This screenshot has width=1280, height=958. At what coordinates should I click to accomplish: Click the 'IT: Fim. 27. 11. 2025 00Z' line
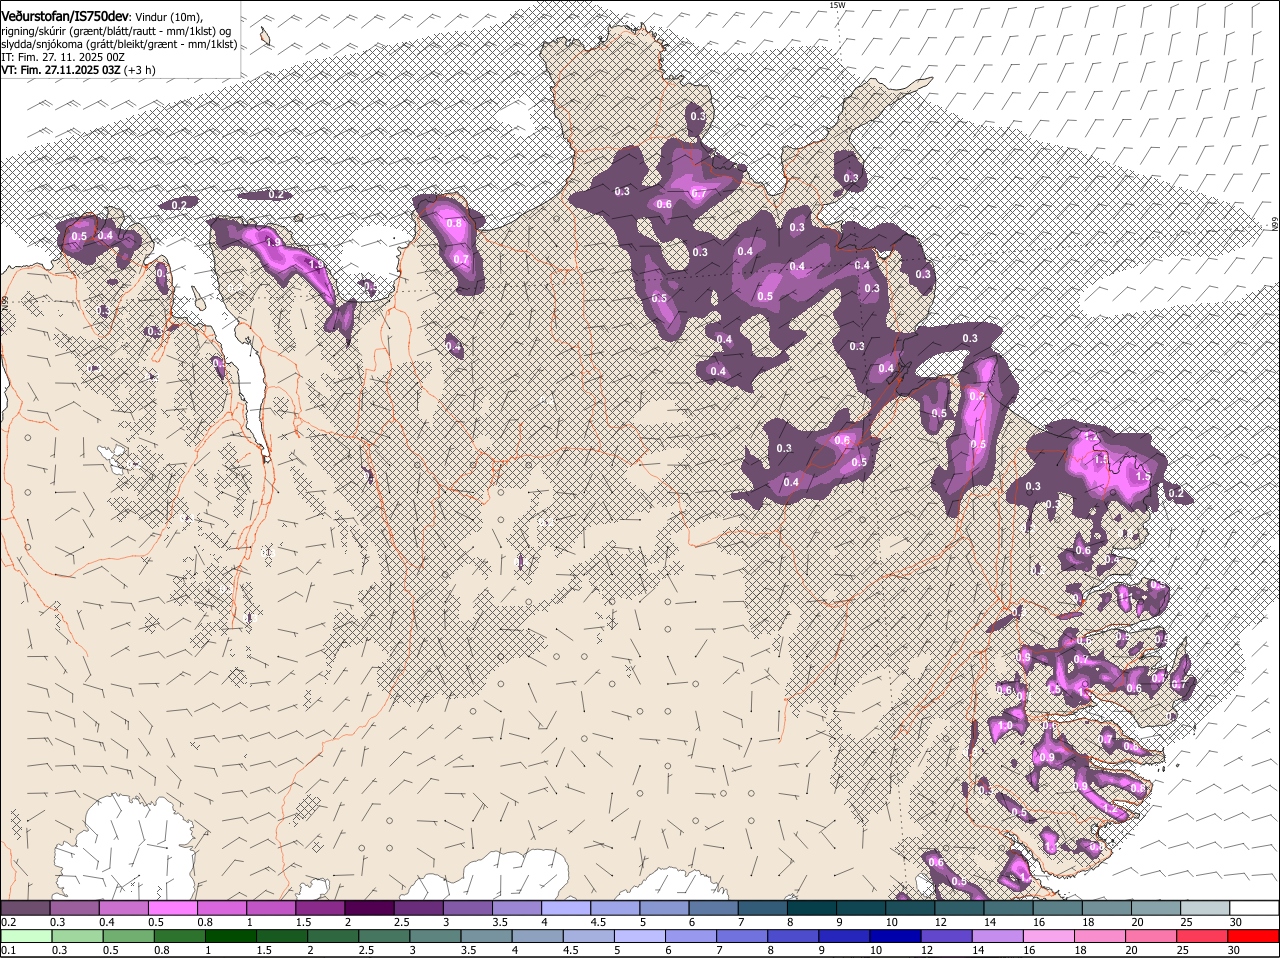click(63, 57)
